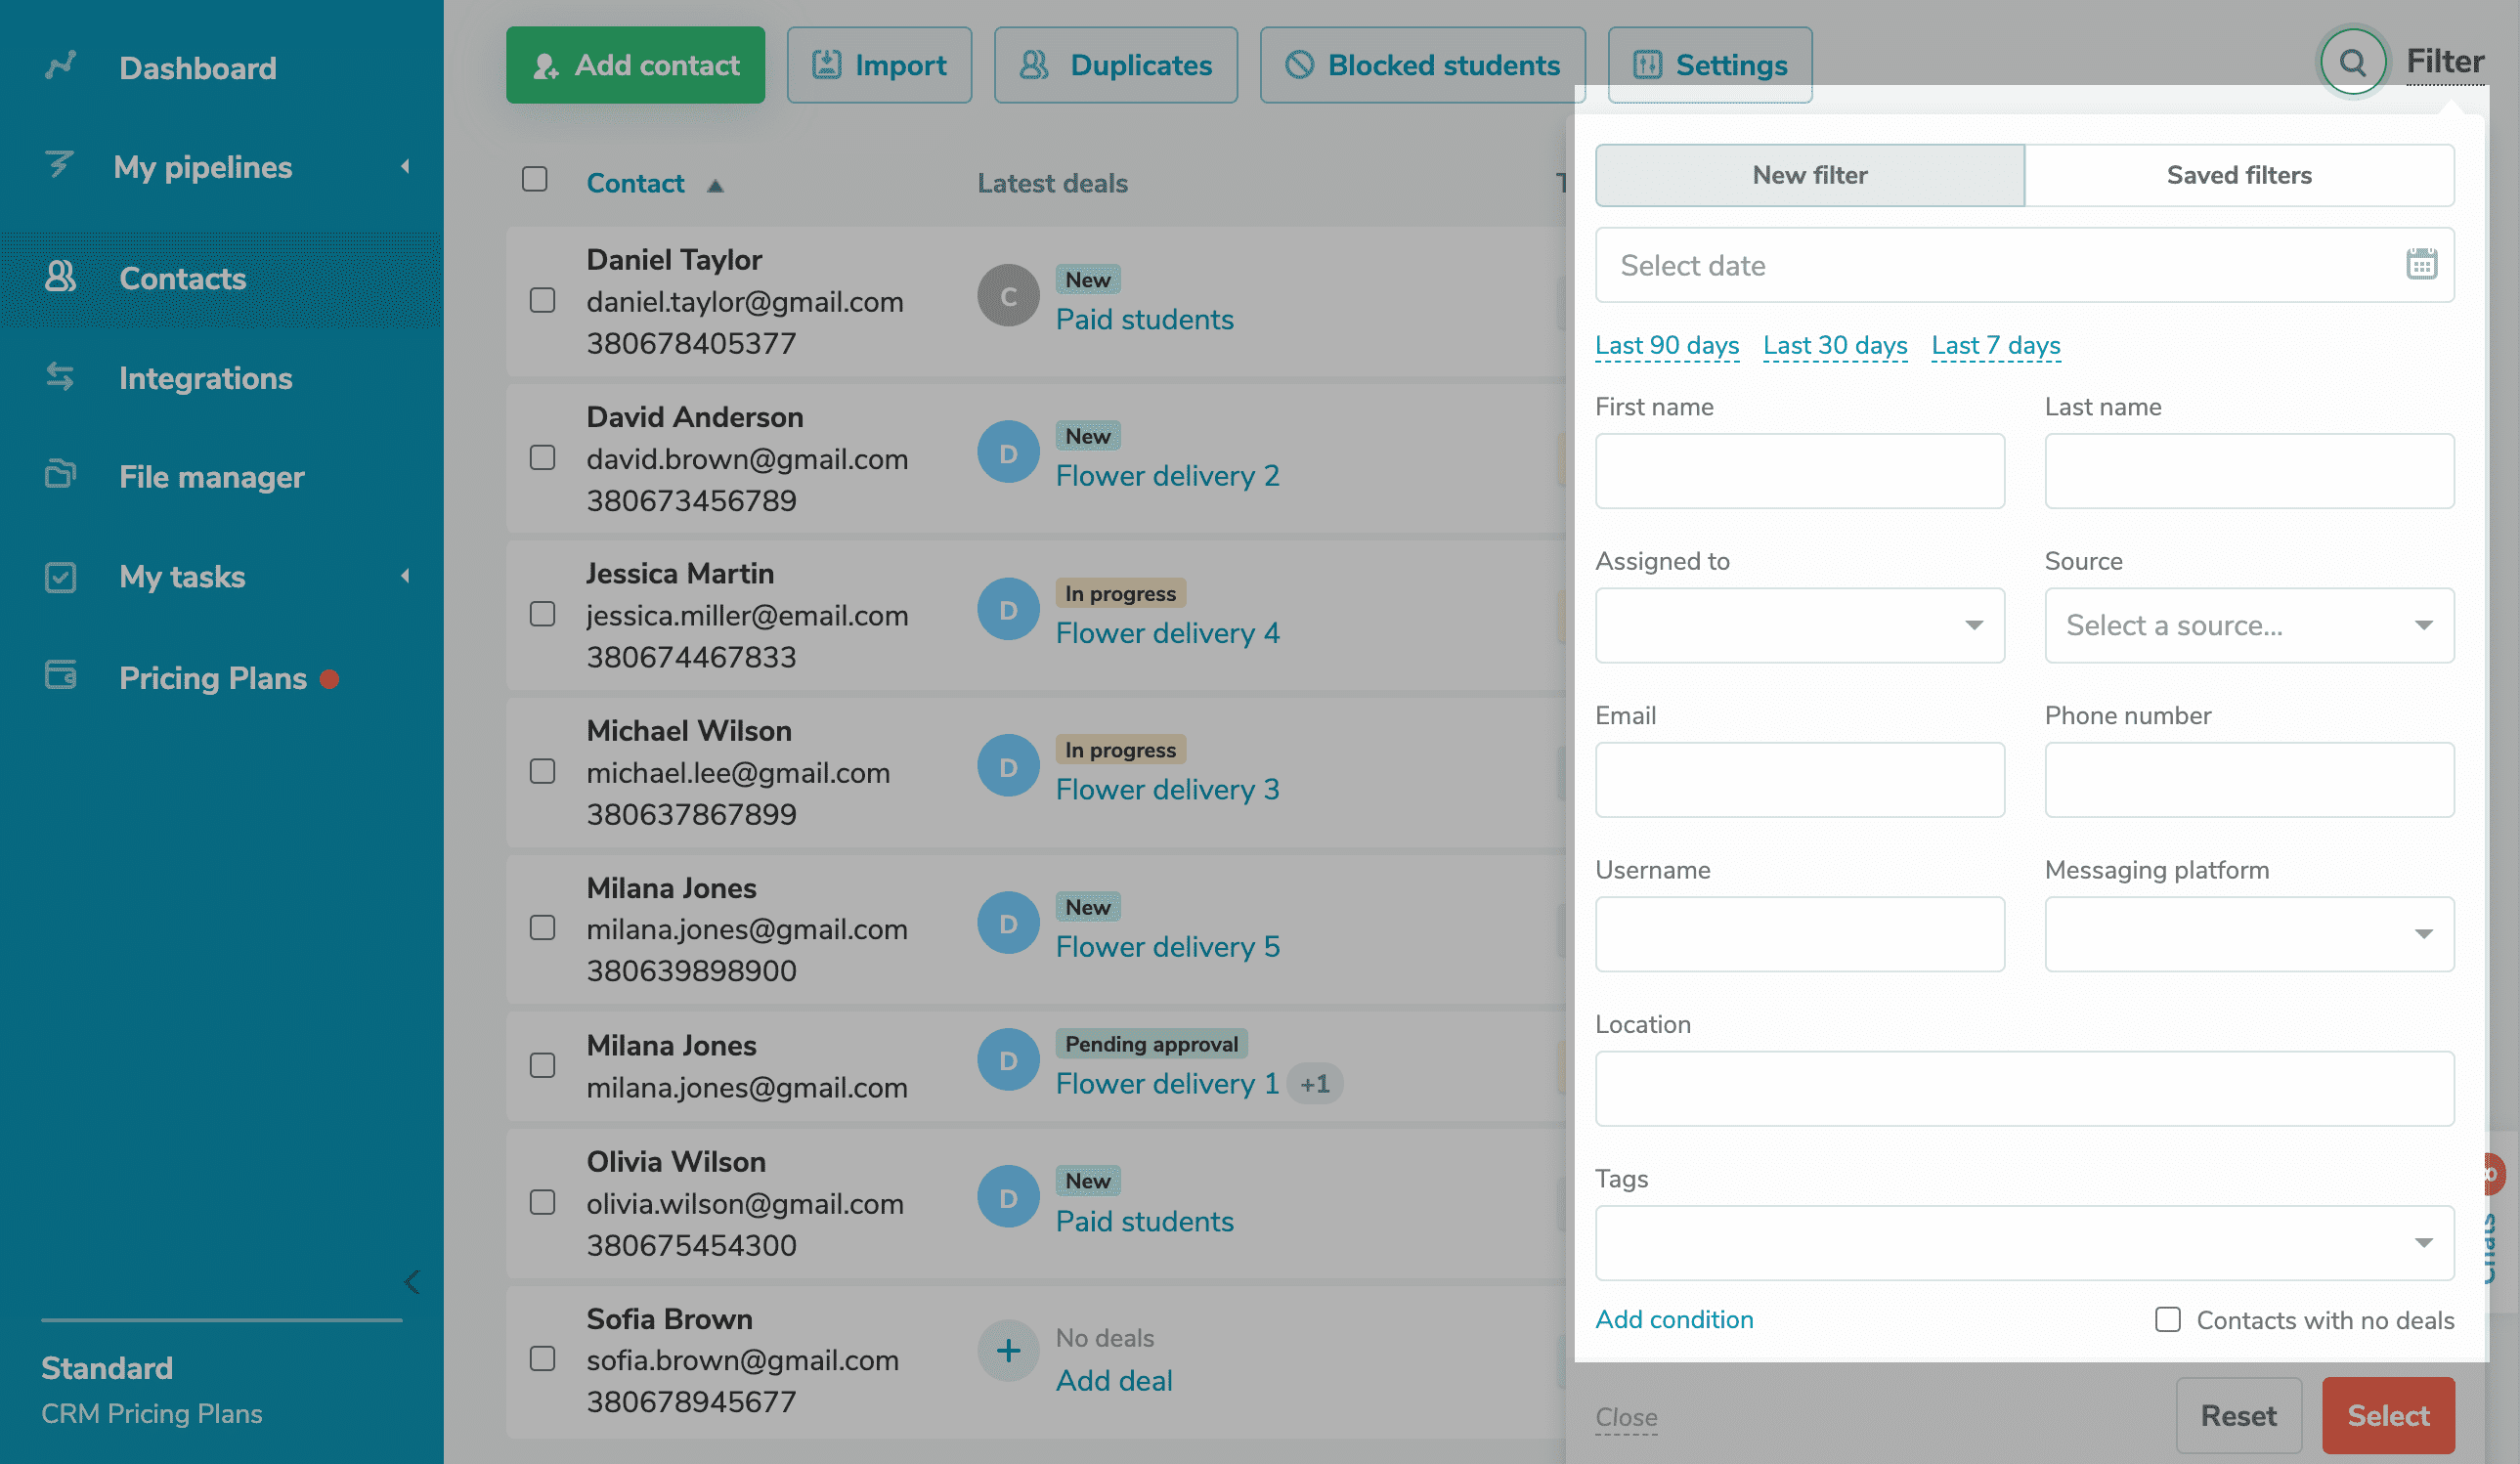Tick the select-all contacts checkbox

535,179
